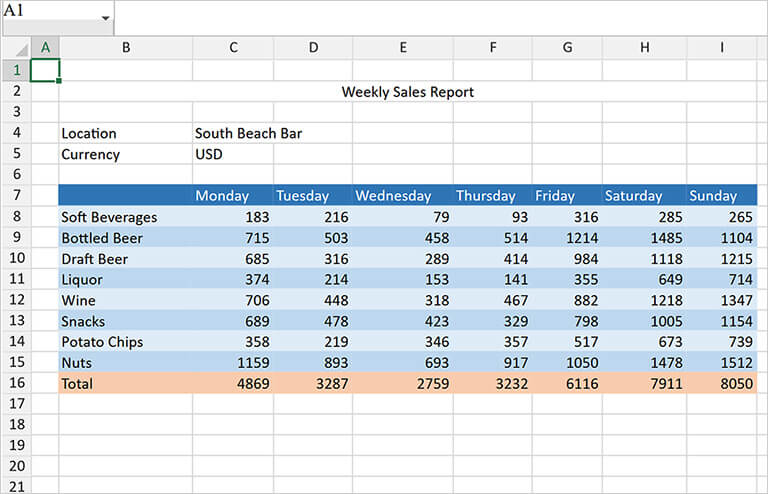The height and width of the screenshot is (494, 768).
Task: Click the Weekly Sales Report title cell
Action: (x=407, y=92)
